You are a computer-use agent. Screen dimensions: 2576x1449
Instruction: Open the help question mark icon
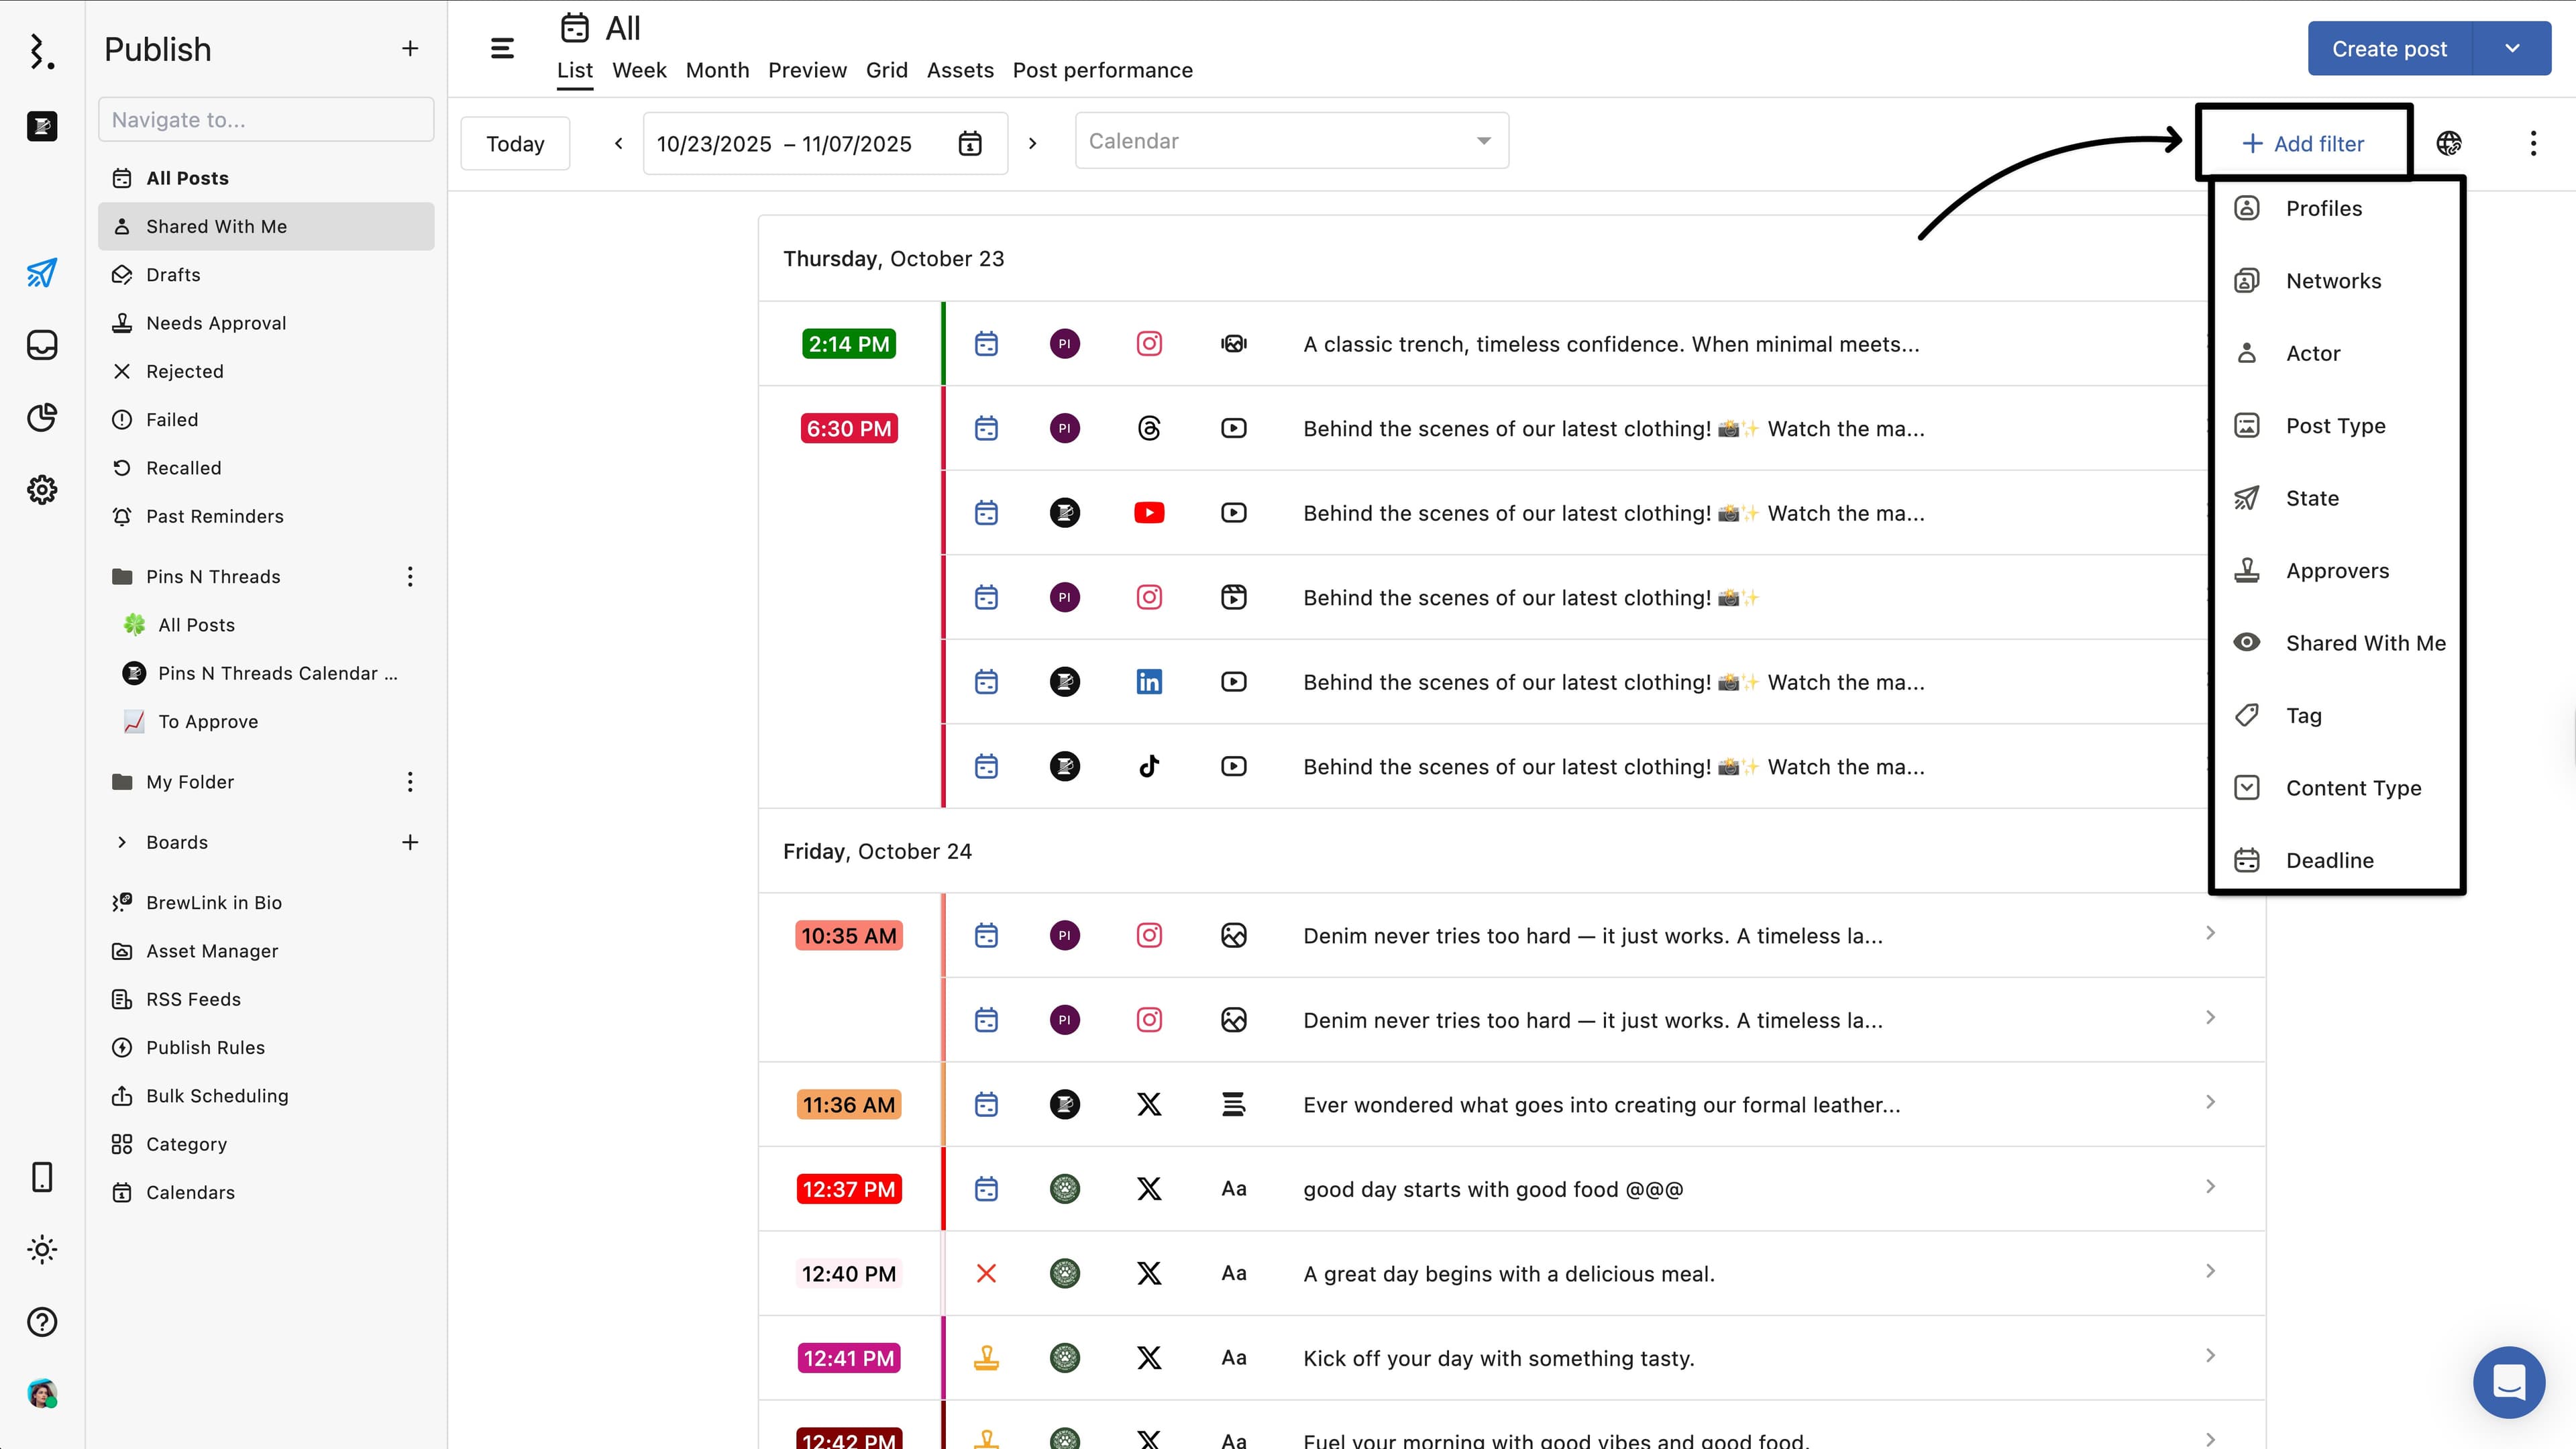(x=42, y=1322)
